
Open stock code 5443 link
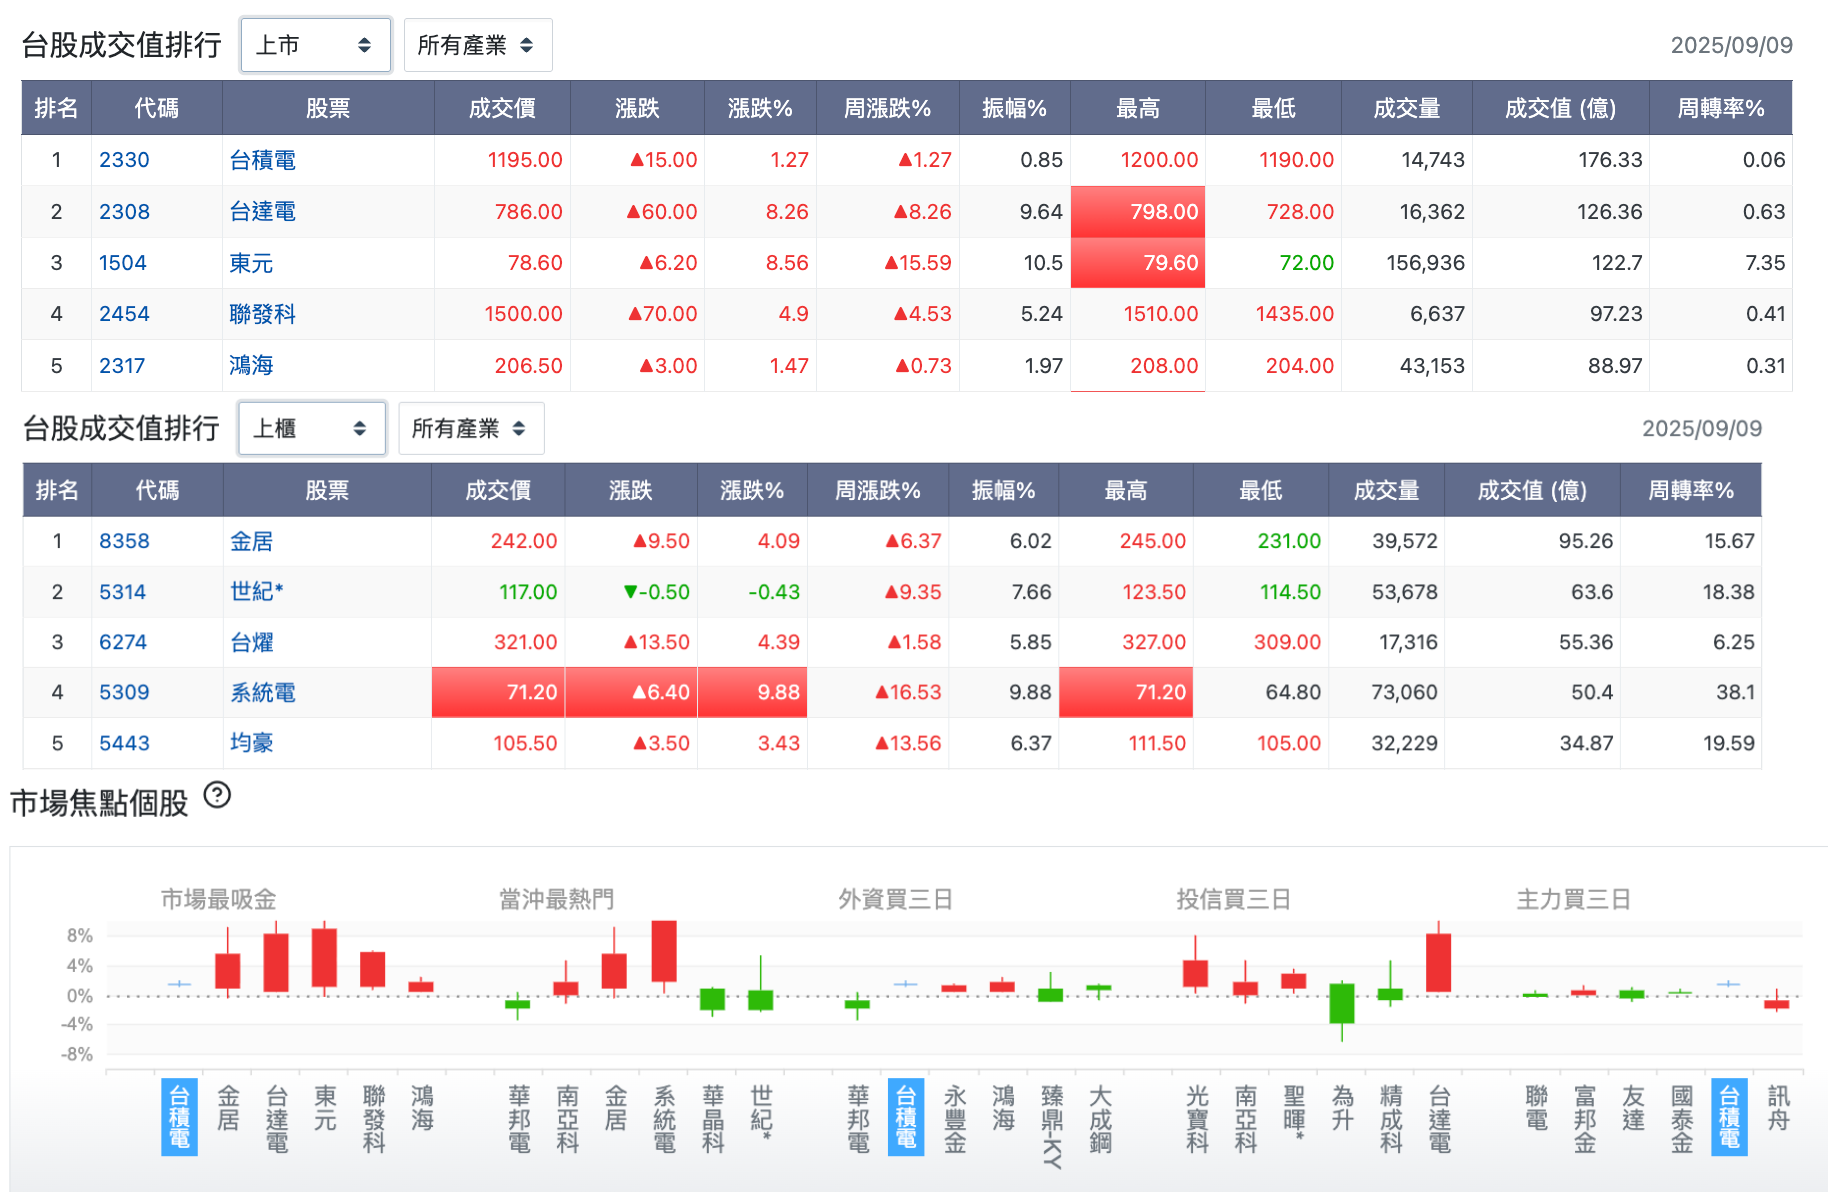[124, 743]
